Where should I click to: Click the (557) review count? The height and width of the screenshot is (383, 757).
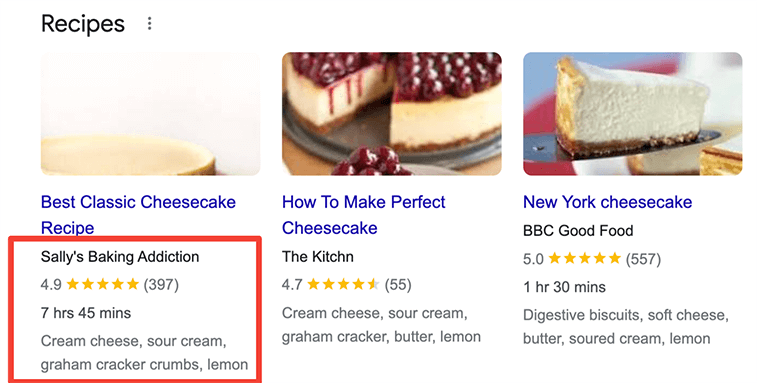(x=643, y=259)
